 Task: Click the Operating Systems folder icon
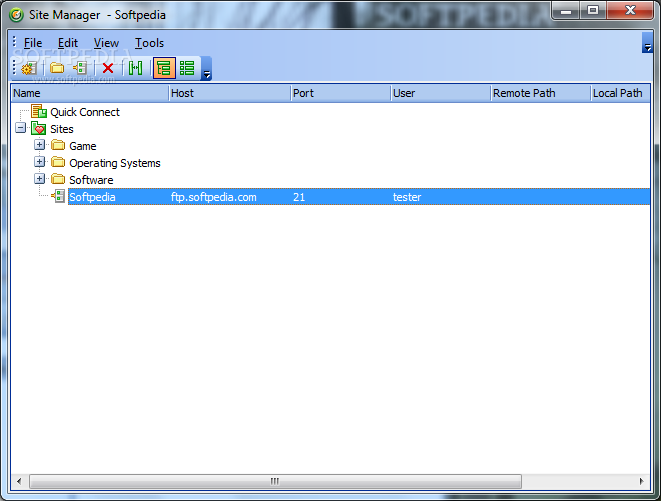coord(58,162)
